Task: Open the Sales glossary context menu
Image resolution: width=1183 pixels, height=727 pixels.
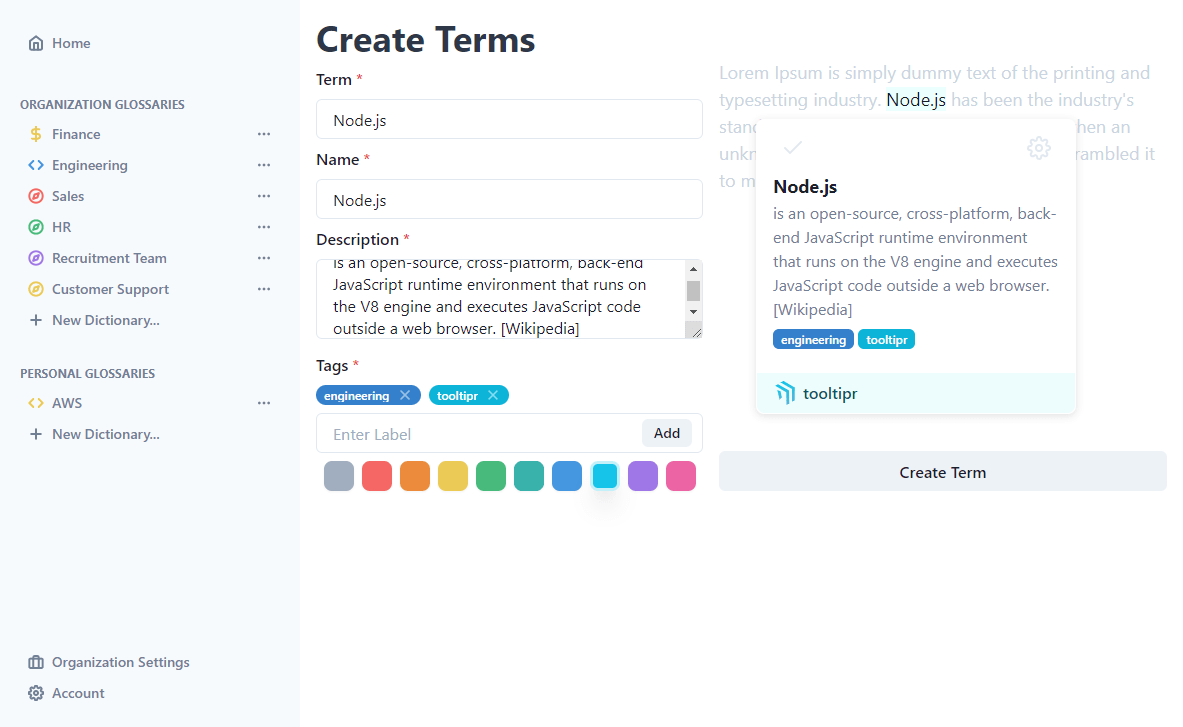Action: pos(264,195)
